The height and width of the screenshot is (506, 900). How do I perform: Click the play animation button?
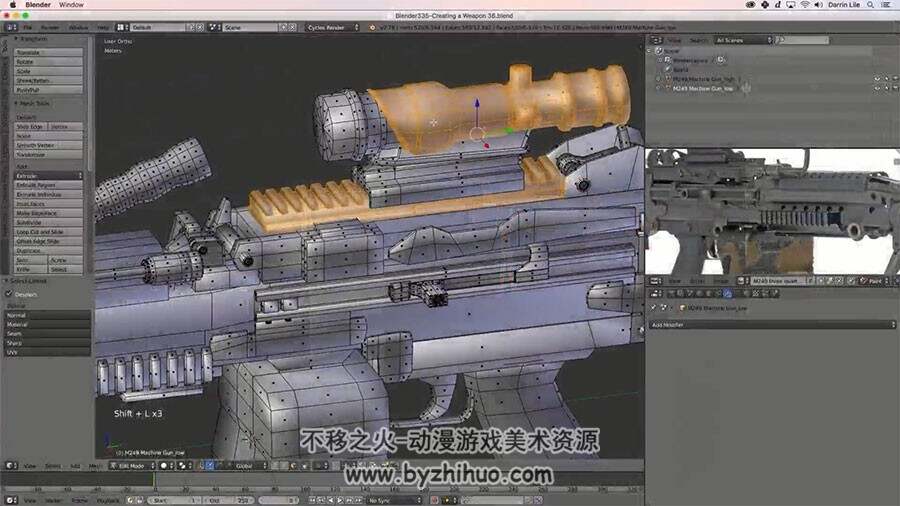[339, 500]
